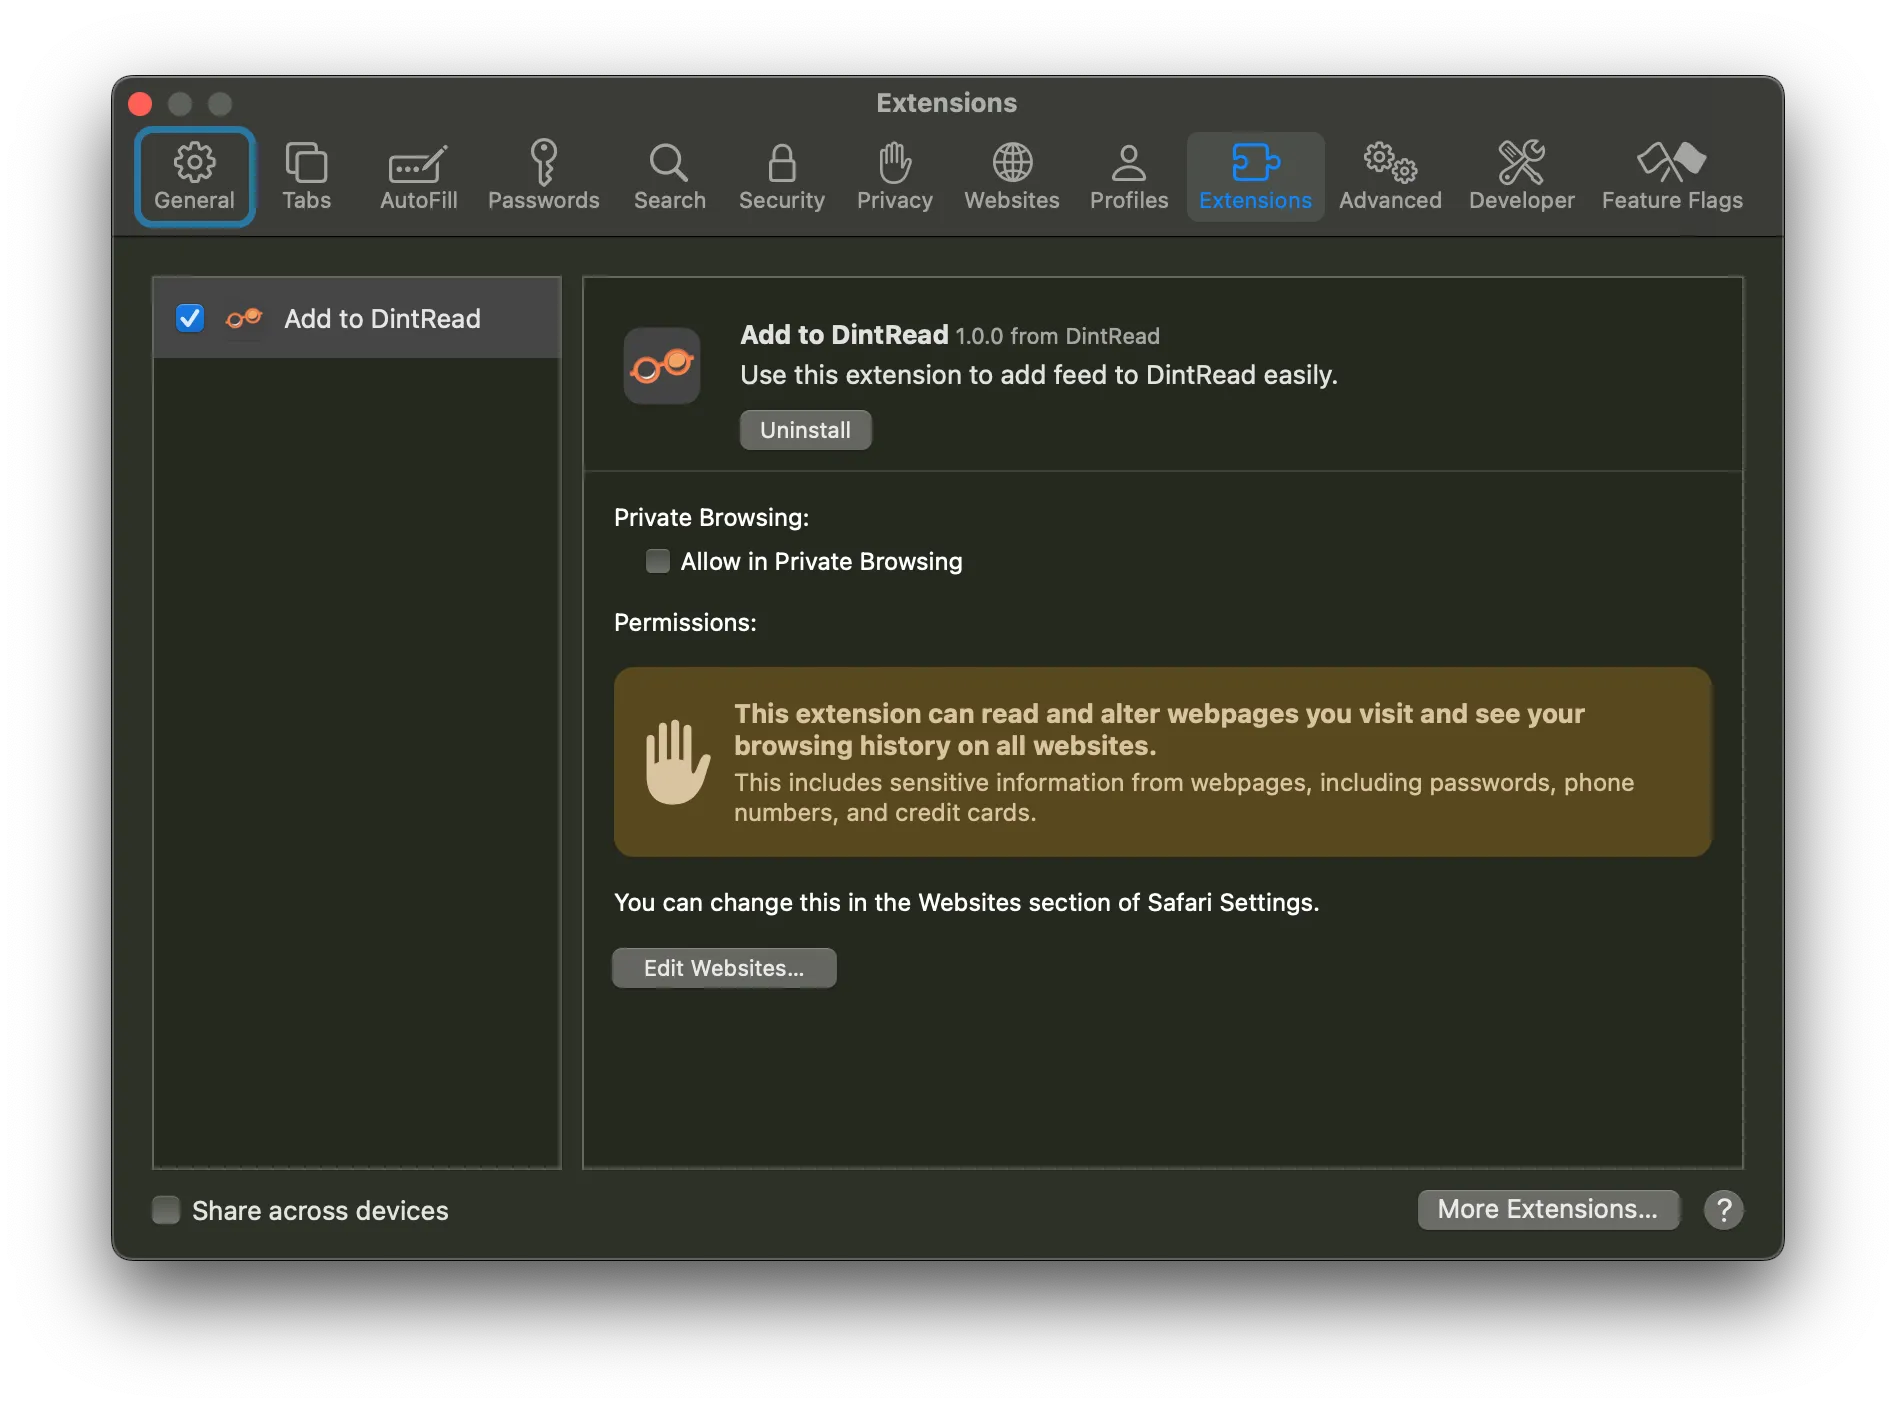Select the Advanced gears icon
Screen dimensions: 1896x1408
(x=1389, y=162)
